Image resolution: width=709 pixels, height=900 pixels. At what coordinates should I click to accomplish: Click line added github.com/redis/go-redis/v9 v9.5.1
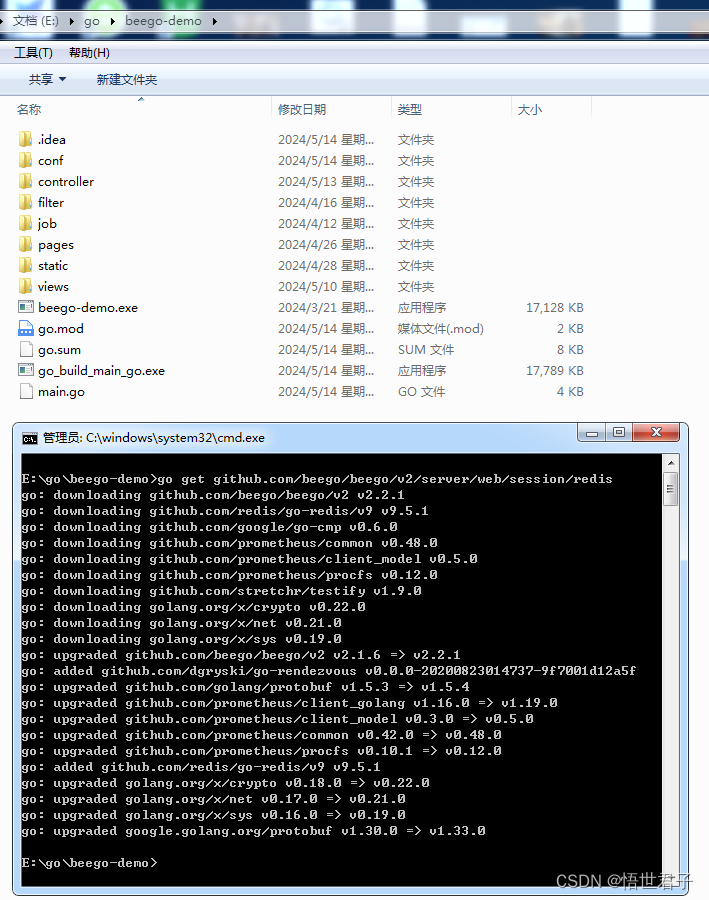pyautogui.click(x=201, y=767)
